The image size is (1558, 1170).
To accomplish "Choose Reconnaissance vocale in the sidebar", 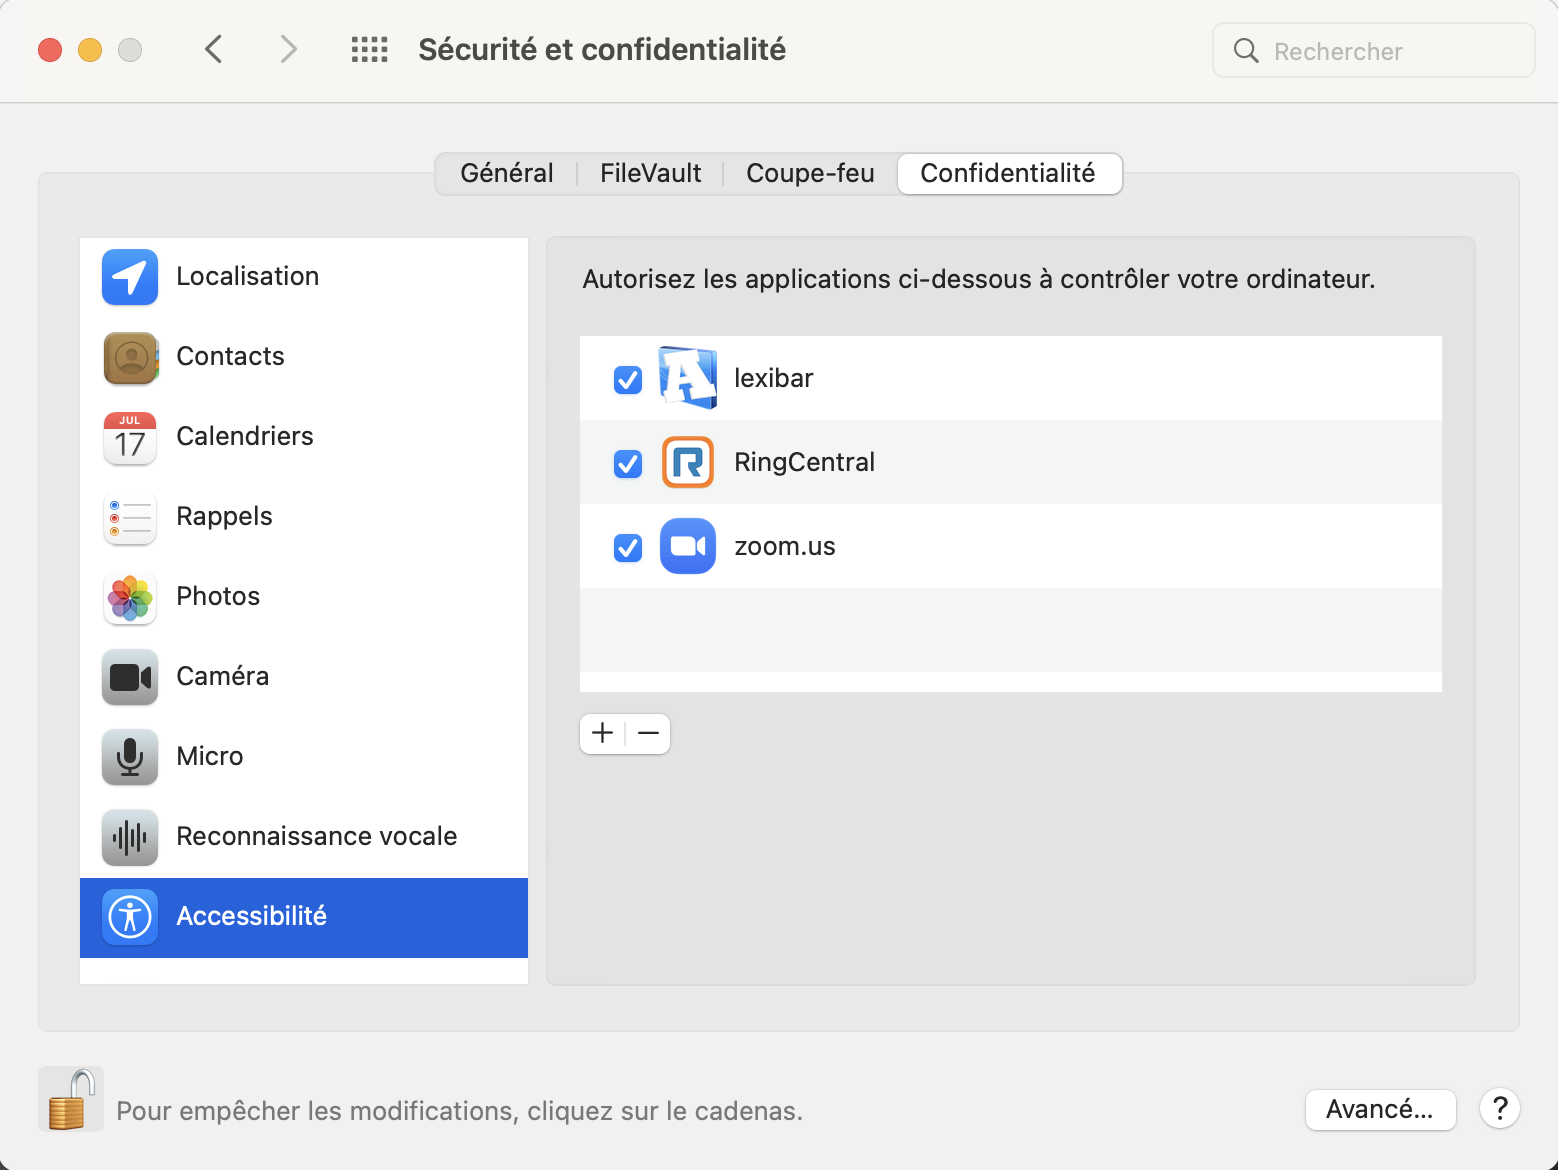I will pyautogui.click(x=316, y=837).
